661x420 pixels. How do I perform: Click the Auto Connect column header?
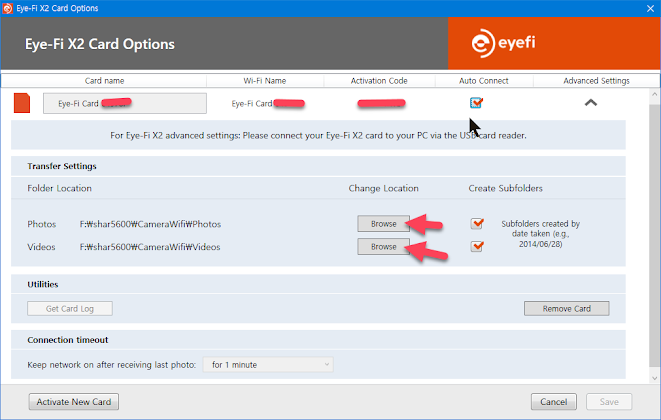484,81
